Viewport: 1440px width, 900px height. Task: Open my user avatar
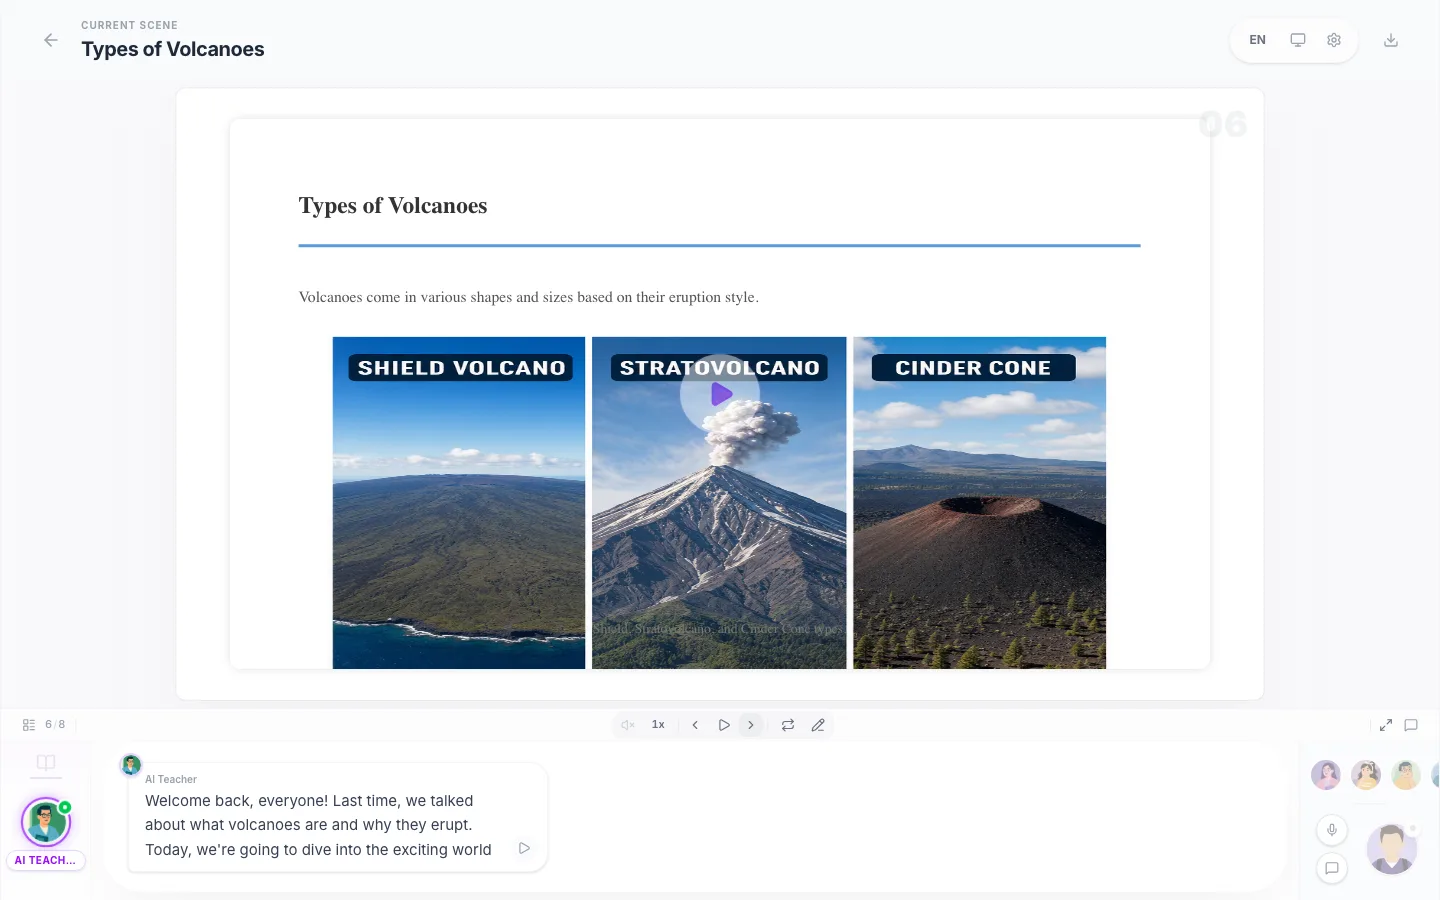1392,850
